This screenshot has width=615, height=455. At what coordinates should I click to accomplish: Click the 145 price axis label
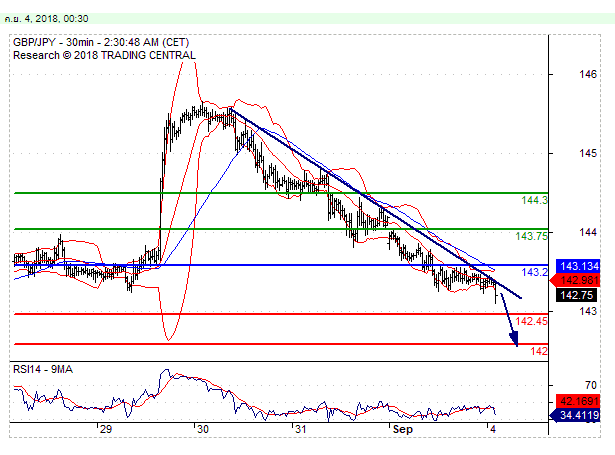pos(588,153)
